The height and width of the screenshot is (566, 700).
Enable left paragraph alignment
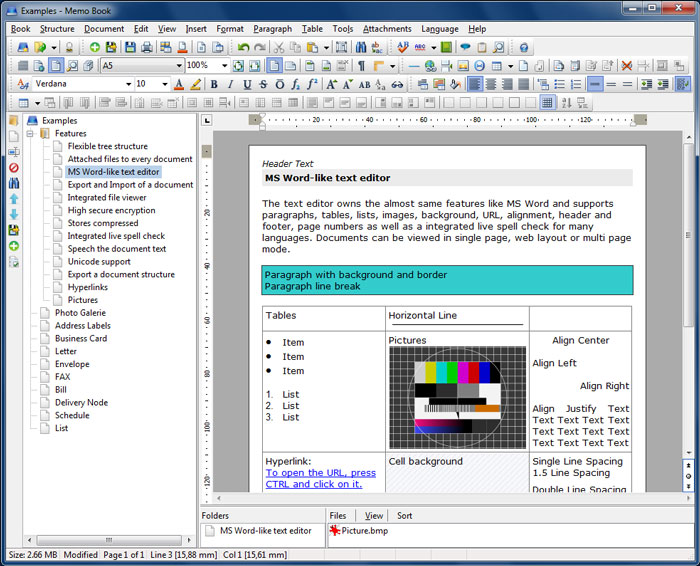click(474, 84)
